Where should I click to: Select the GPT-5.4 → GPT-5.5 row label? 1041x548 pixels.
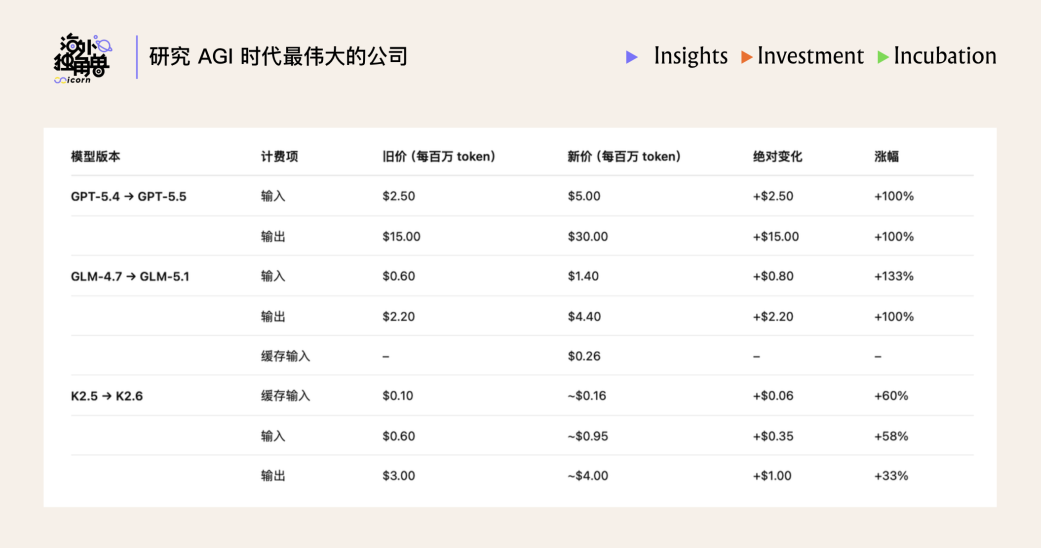tap(128, 196)
